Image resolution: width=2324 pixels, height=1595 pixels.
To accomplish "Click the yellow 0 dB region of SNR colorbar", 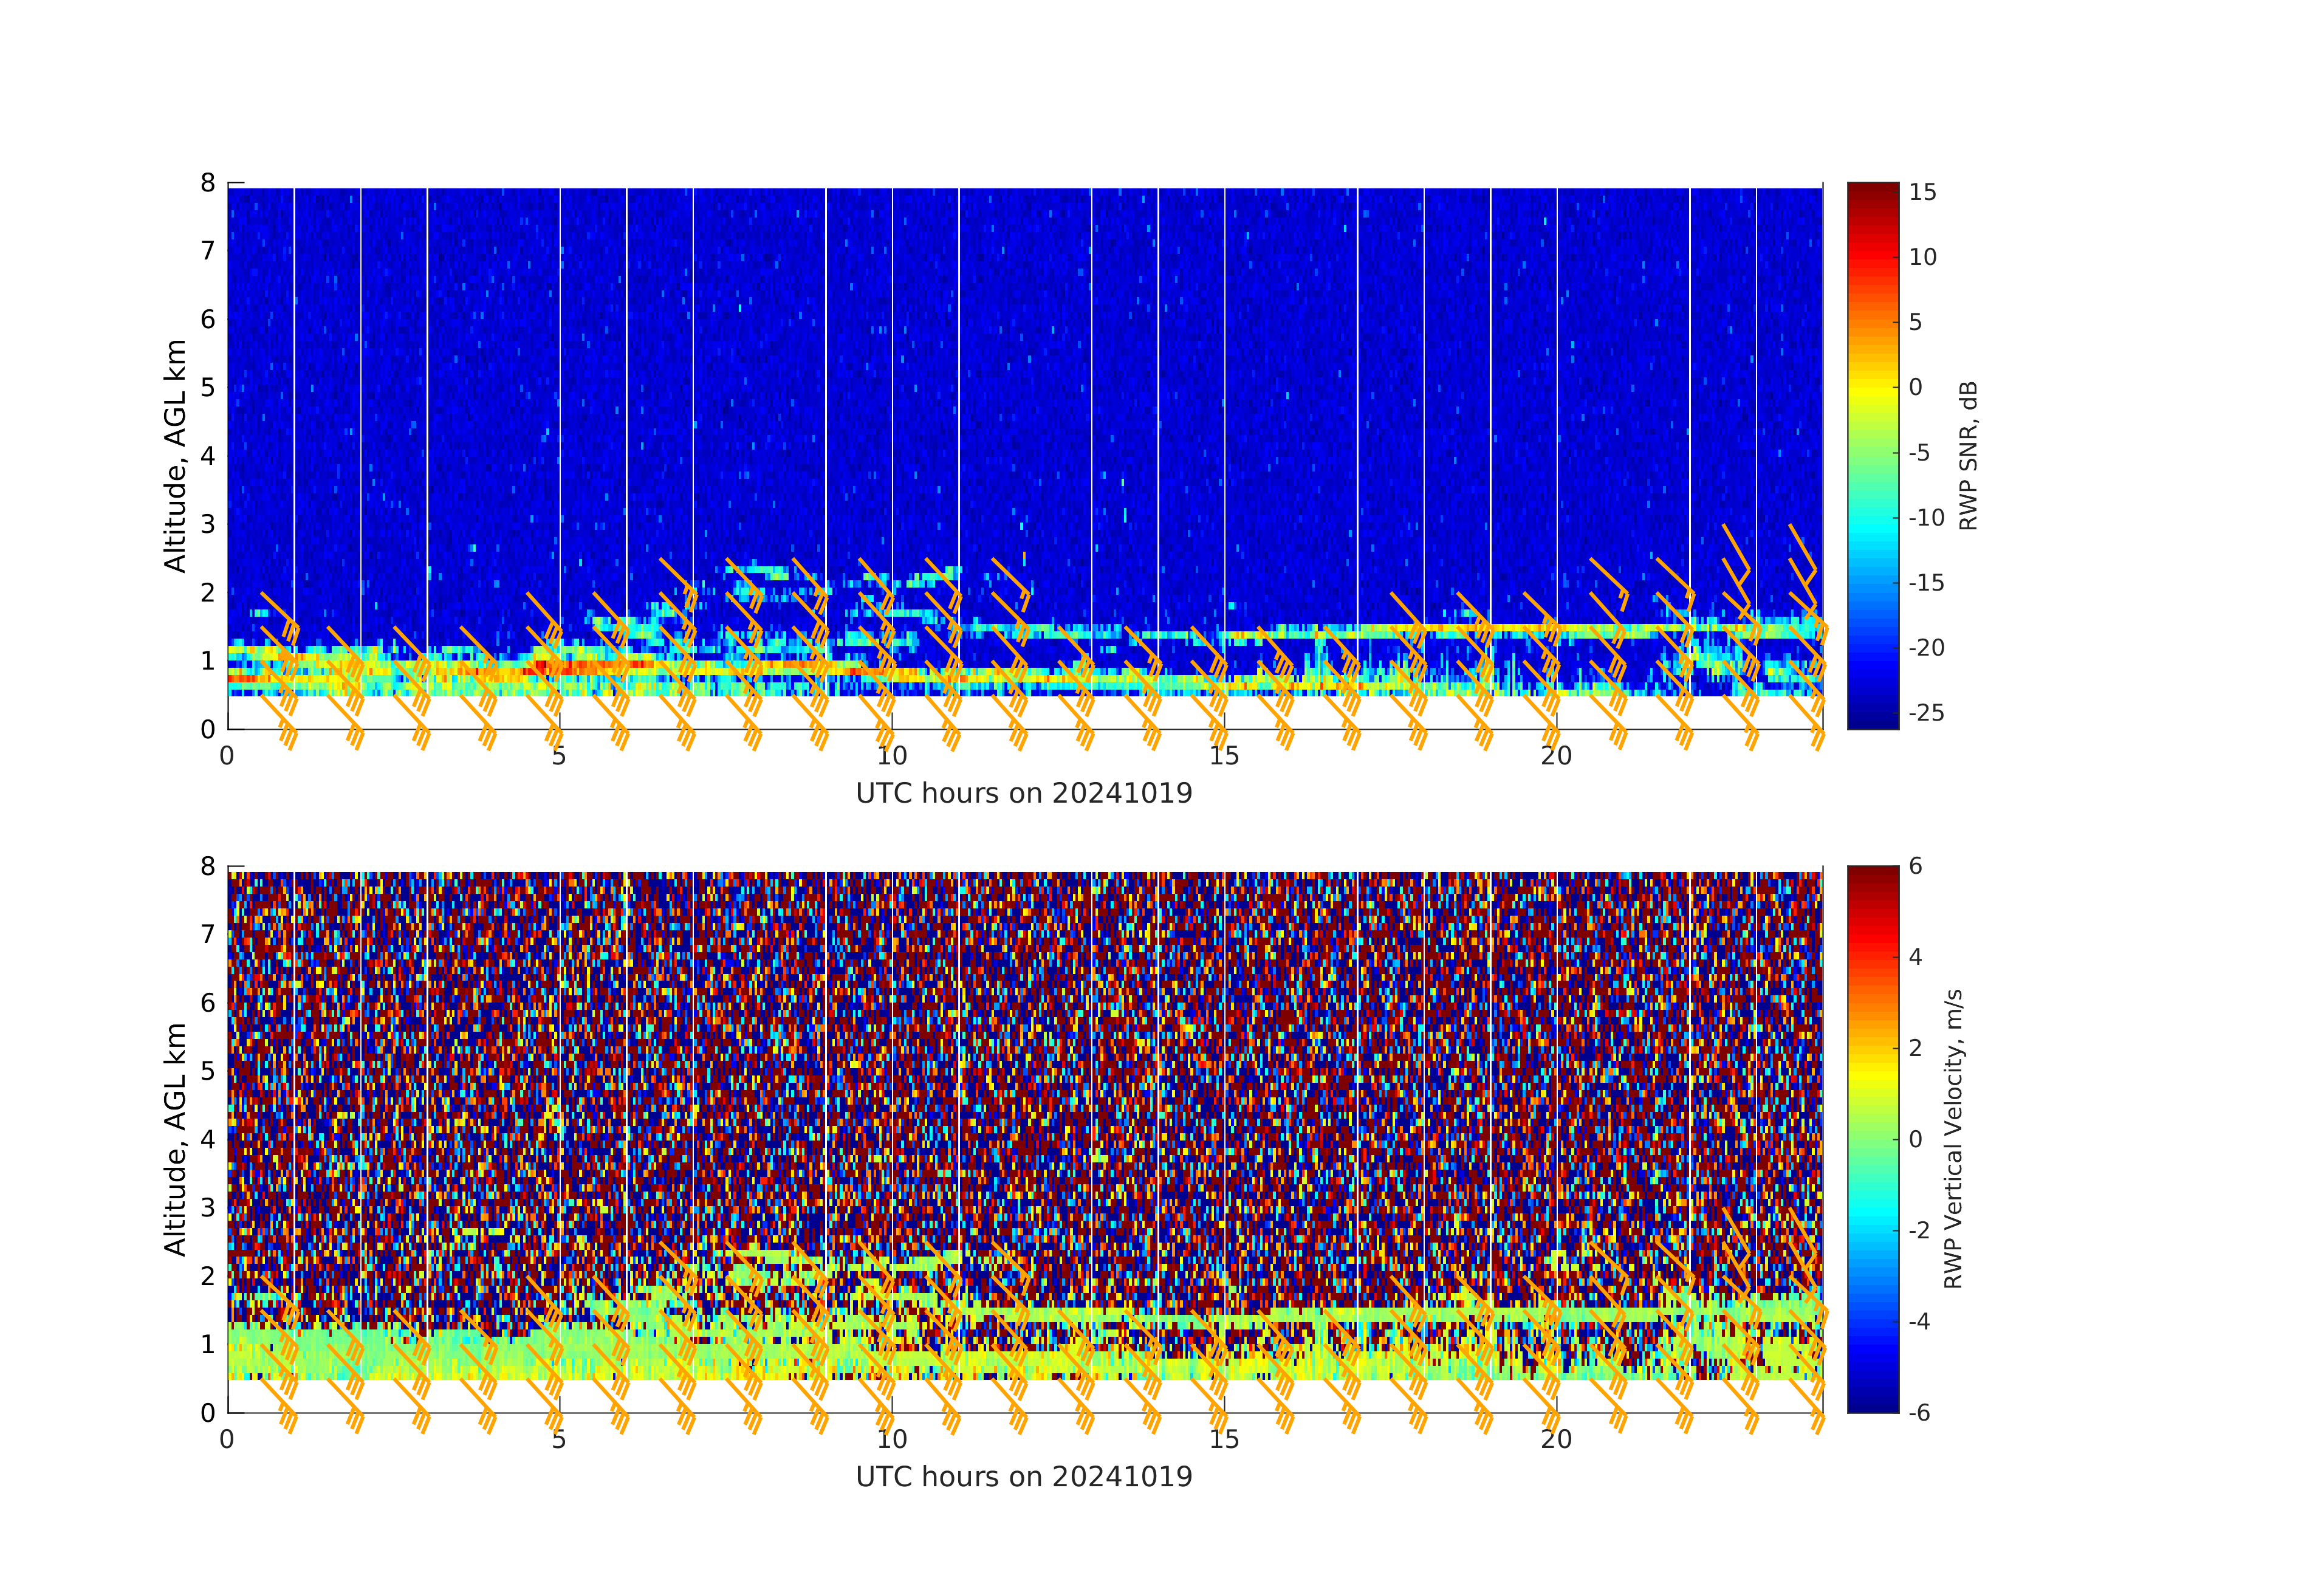I will (x=1872, y=388).
